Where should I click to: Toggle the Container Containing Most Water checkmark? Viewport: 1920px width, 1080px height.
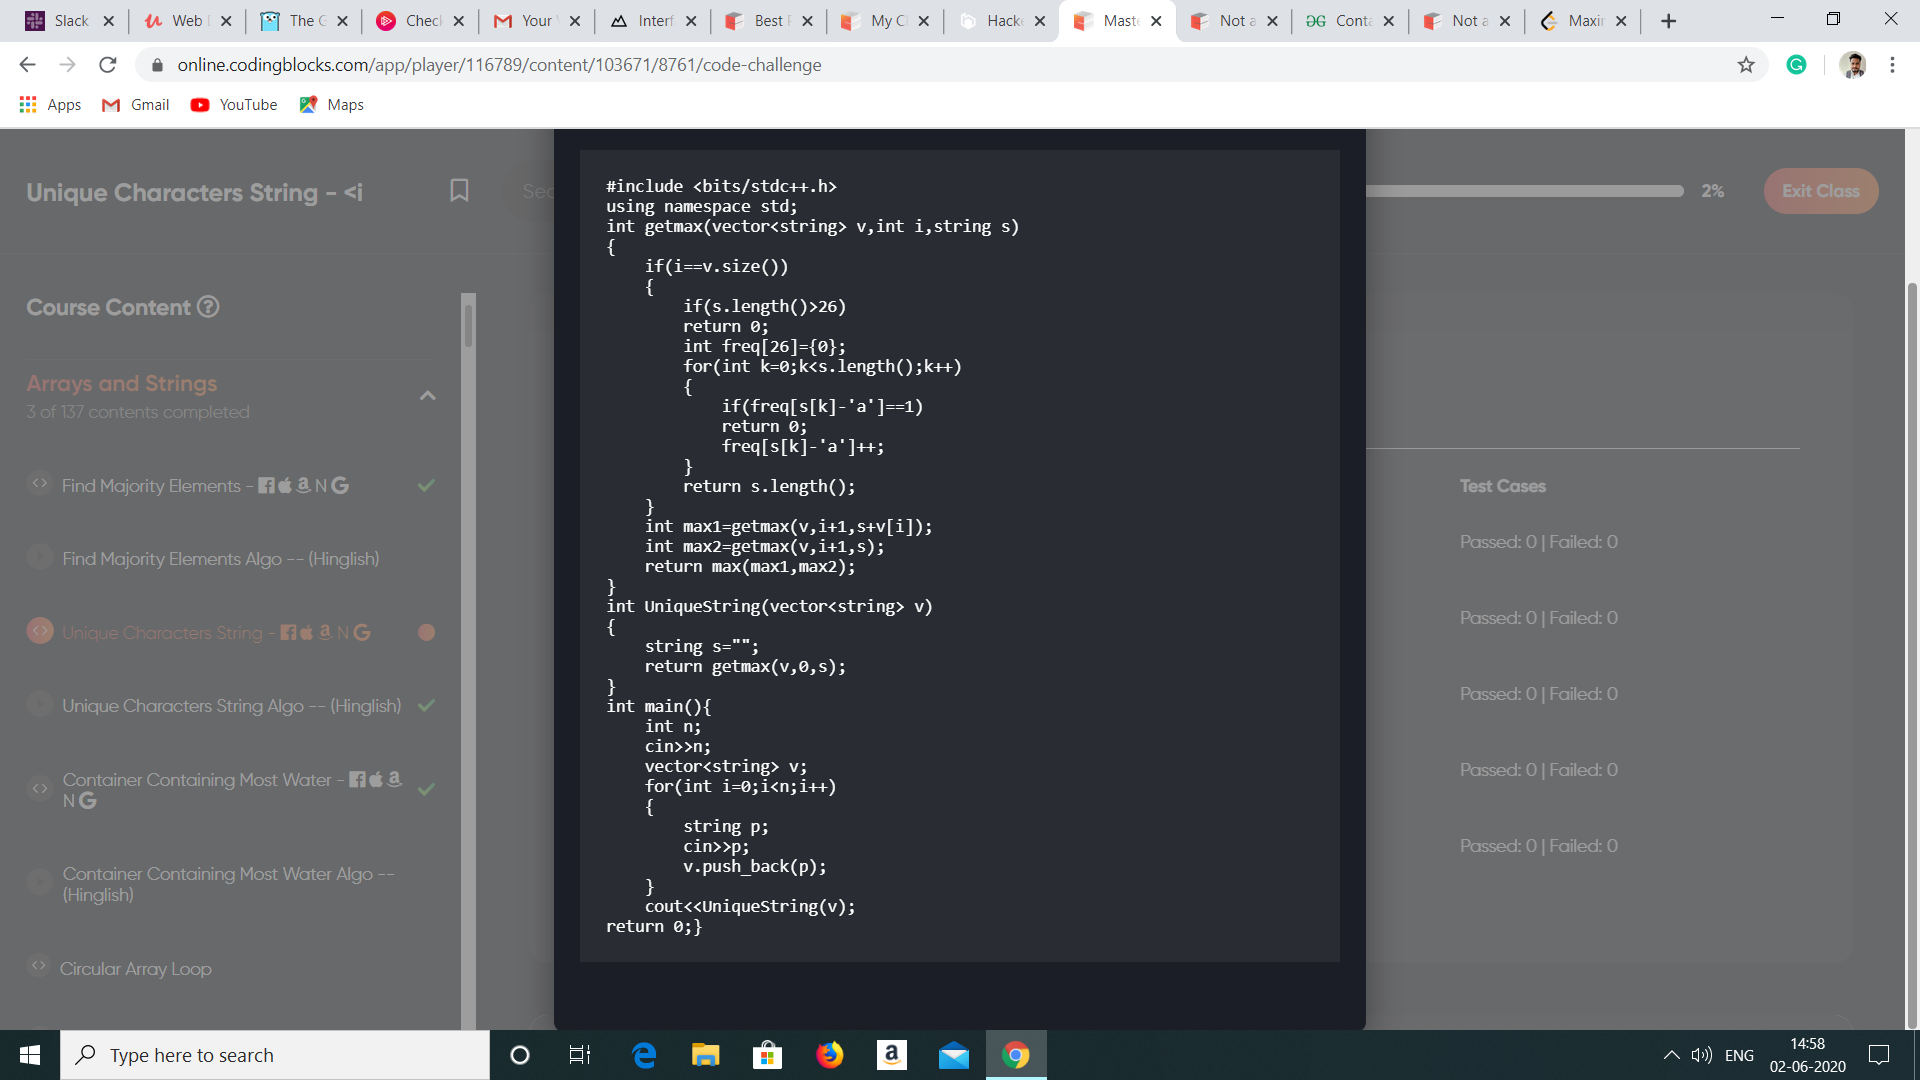click(426, 790)
